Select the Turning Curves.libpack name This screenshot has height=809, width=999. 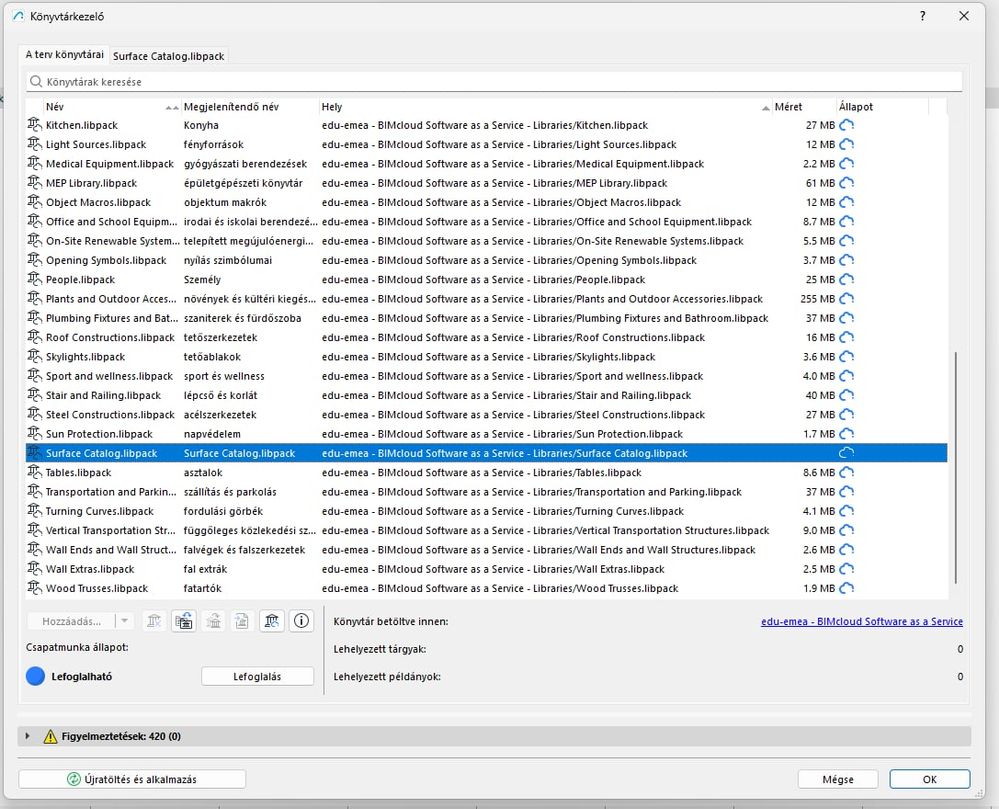[x=99, y=512]
